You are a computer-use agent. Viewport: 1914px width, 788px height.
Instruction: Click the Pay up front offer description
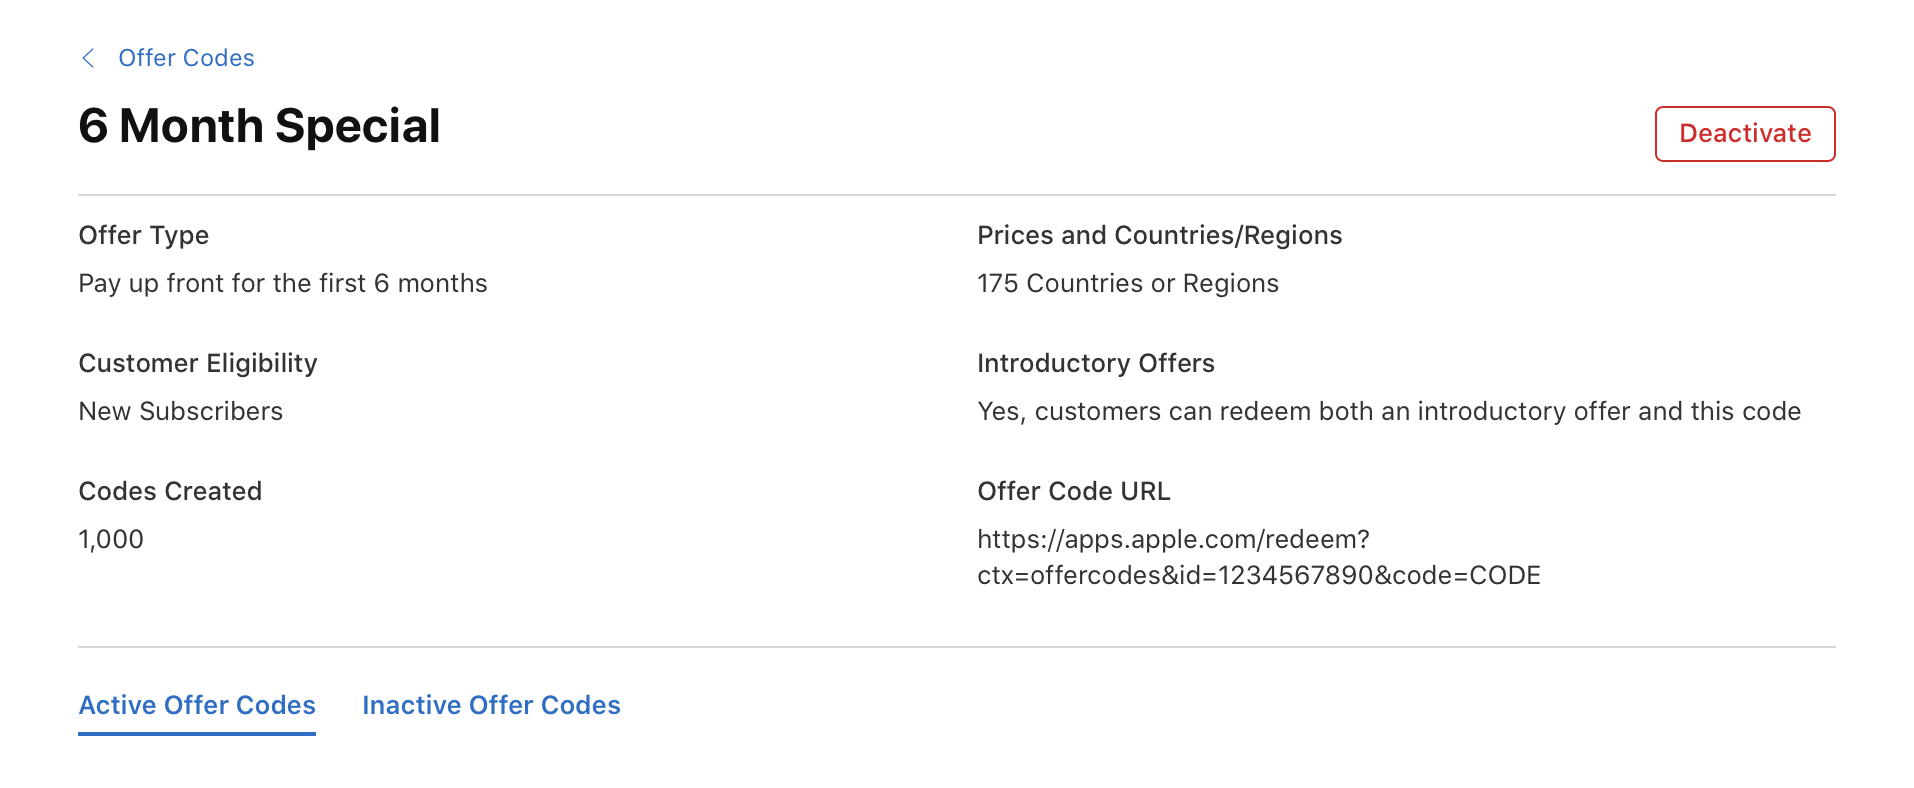coord(283,283)
